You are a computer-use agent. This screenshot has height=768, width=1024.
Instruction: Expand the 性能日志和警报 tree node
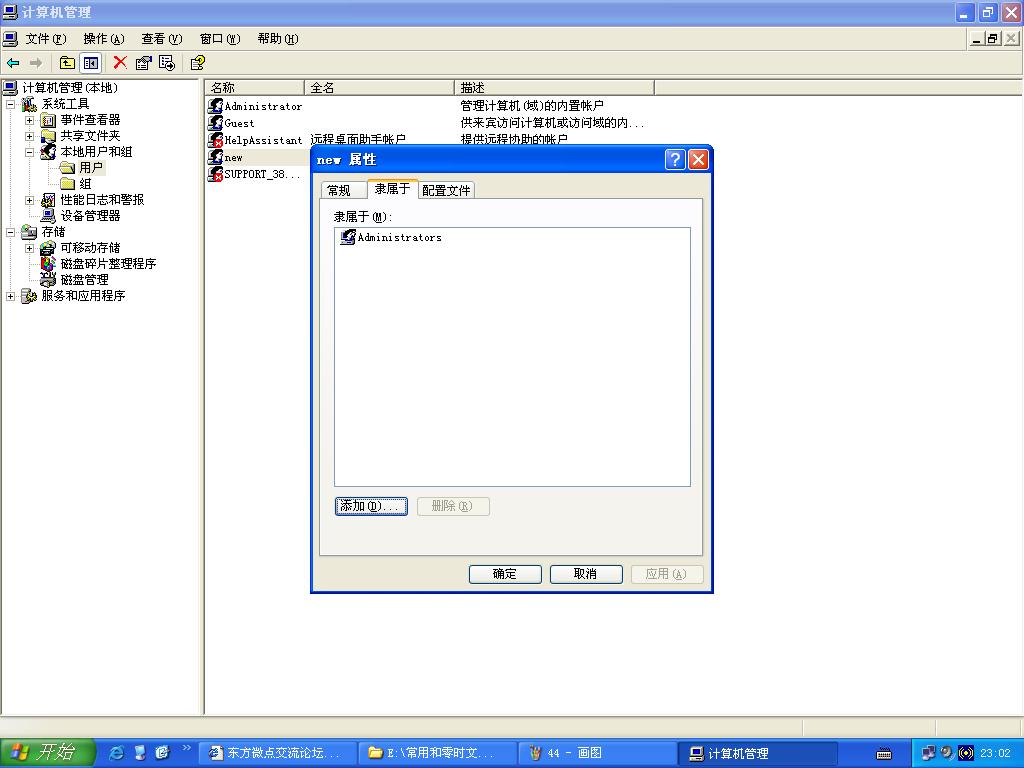click(30, 200)
